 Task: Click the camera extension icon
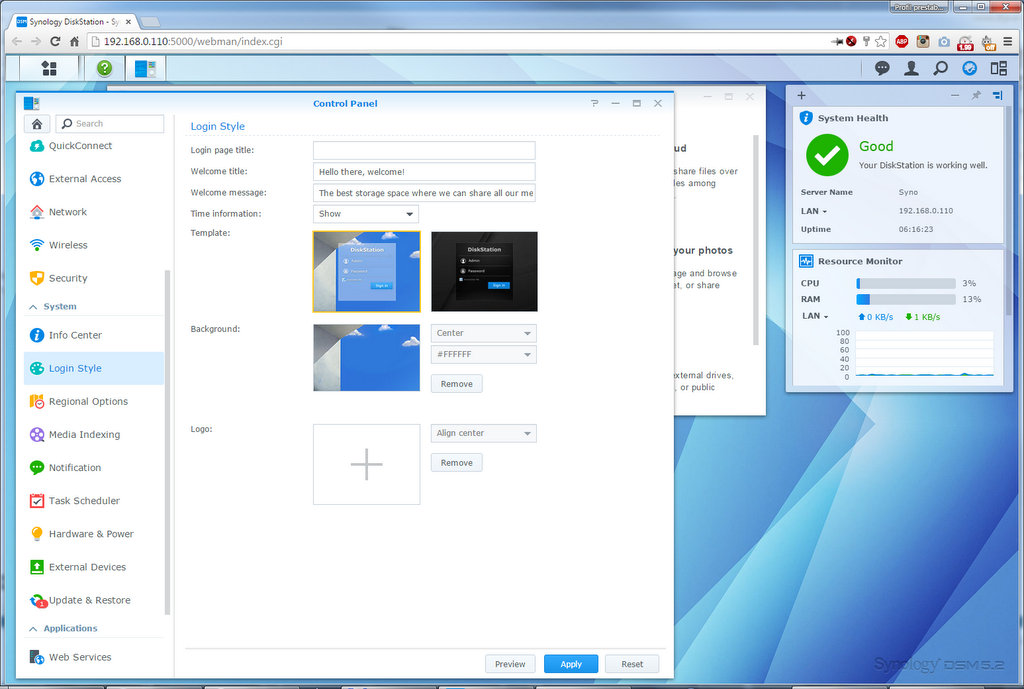[944, 42]
